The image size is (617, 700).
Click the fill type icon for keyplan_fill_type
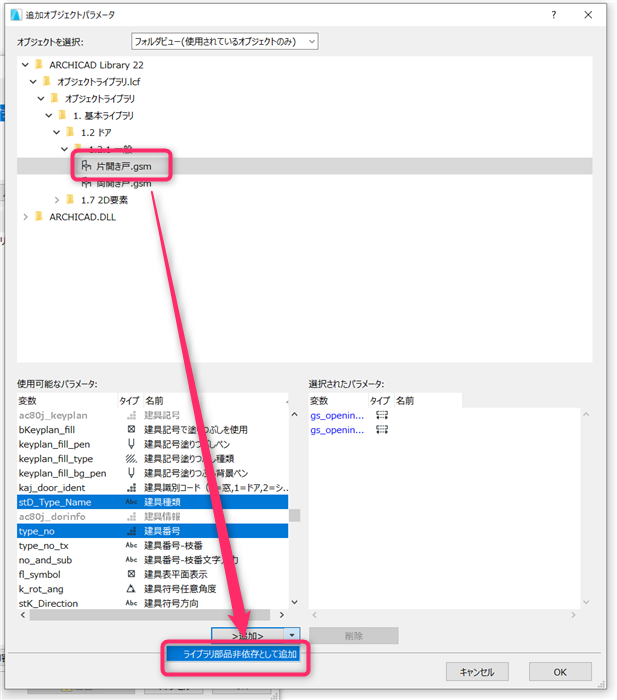coord(131,458)
